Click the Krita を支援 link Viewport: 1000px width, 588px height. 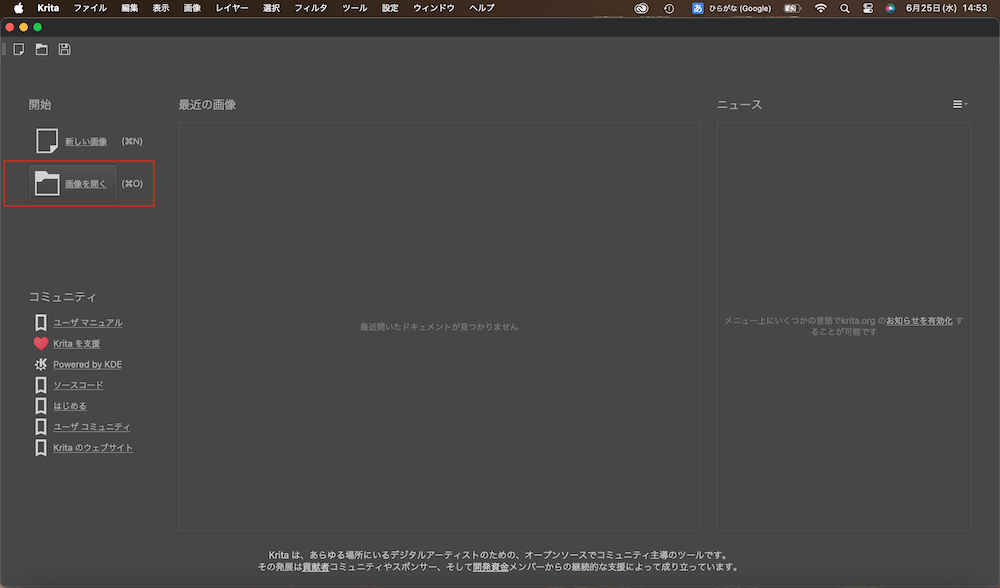tap(77, 344)
